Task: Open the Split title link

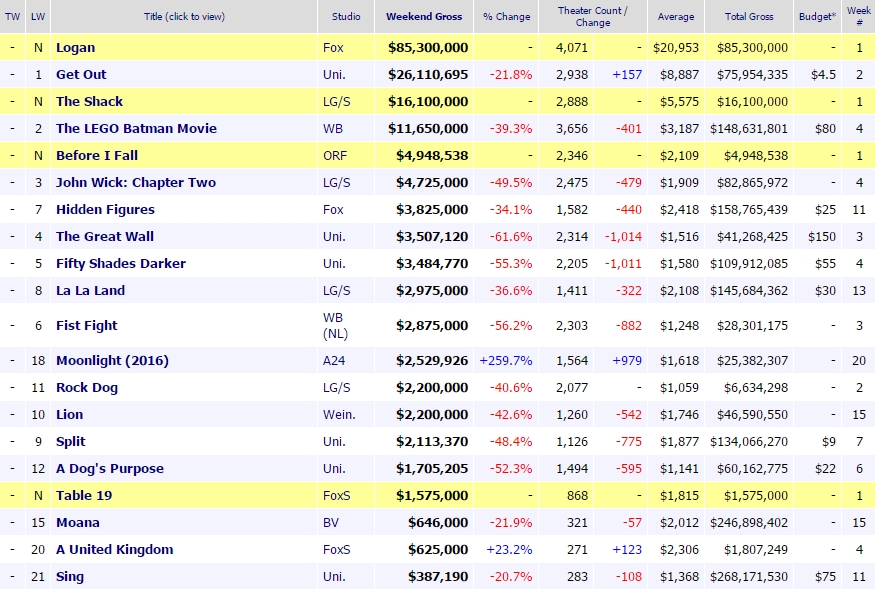Action: 70,442
